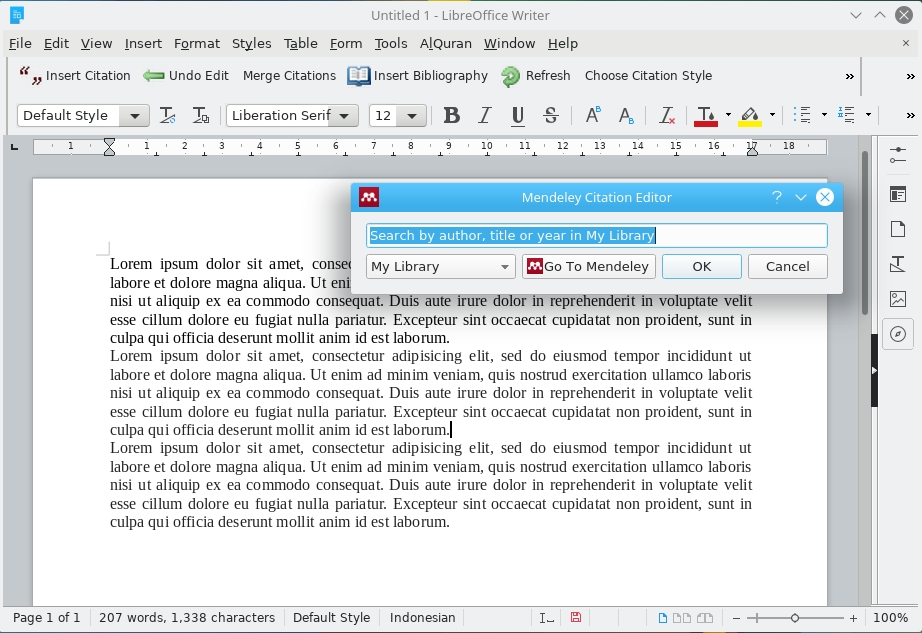Toggle Italic text formatting

[x=485, y=116]
